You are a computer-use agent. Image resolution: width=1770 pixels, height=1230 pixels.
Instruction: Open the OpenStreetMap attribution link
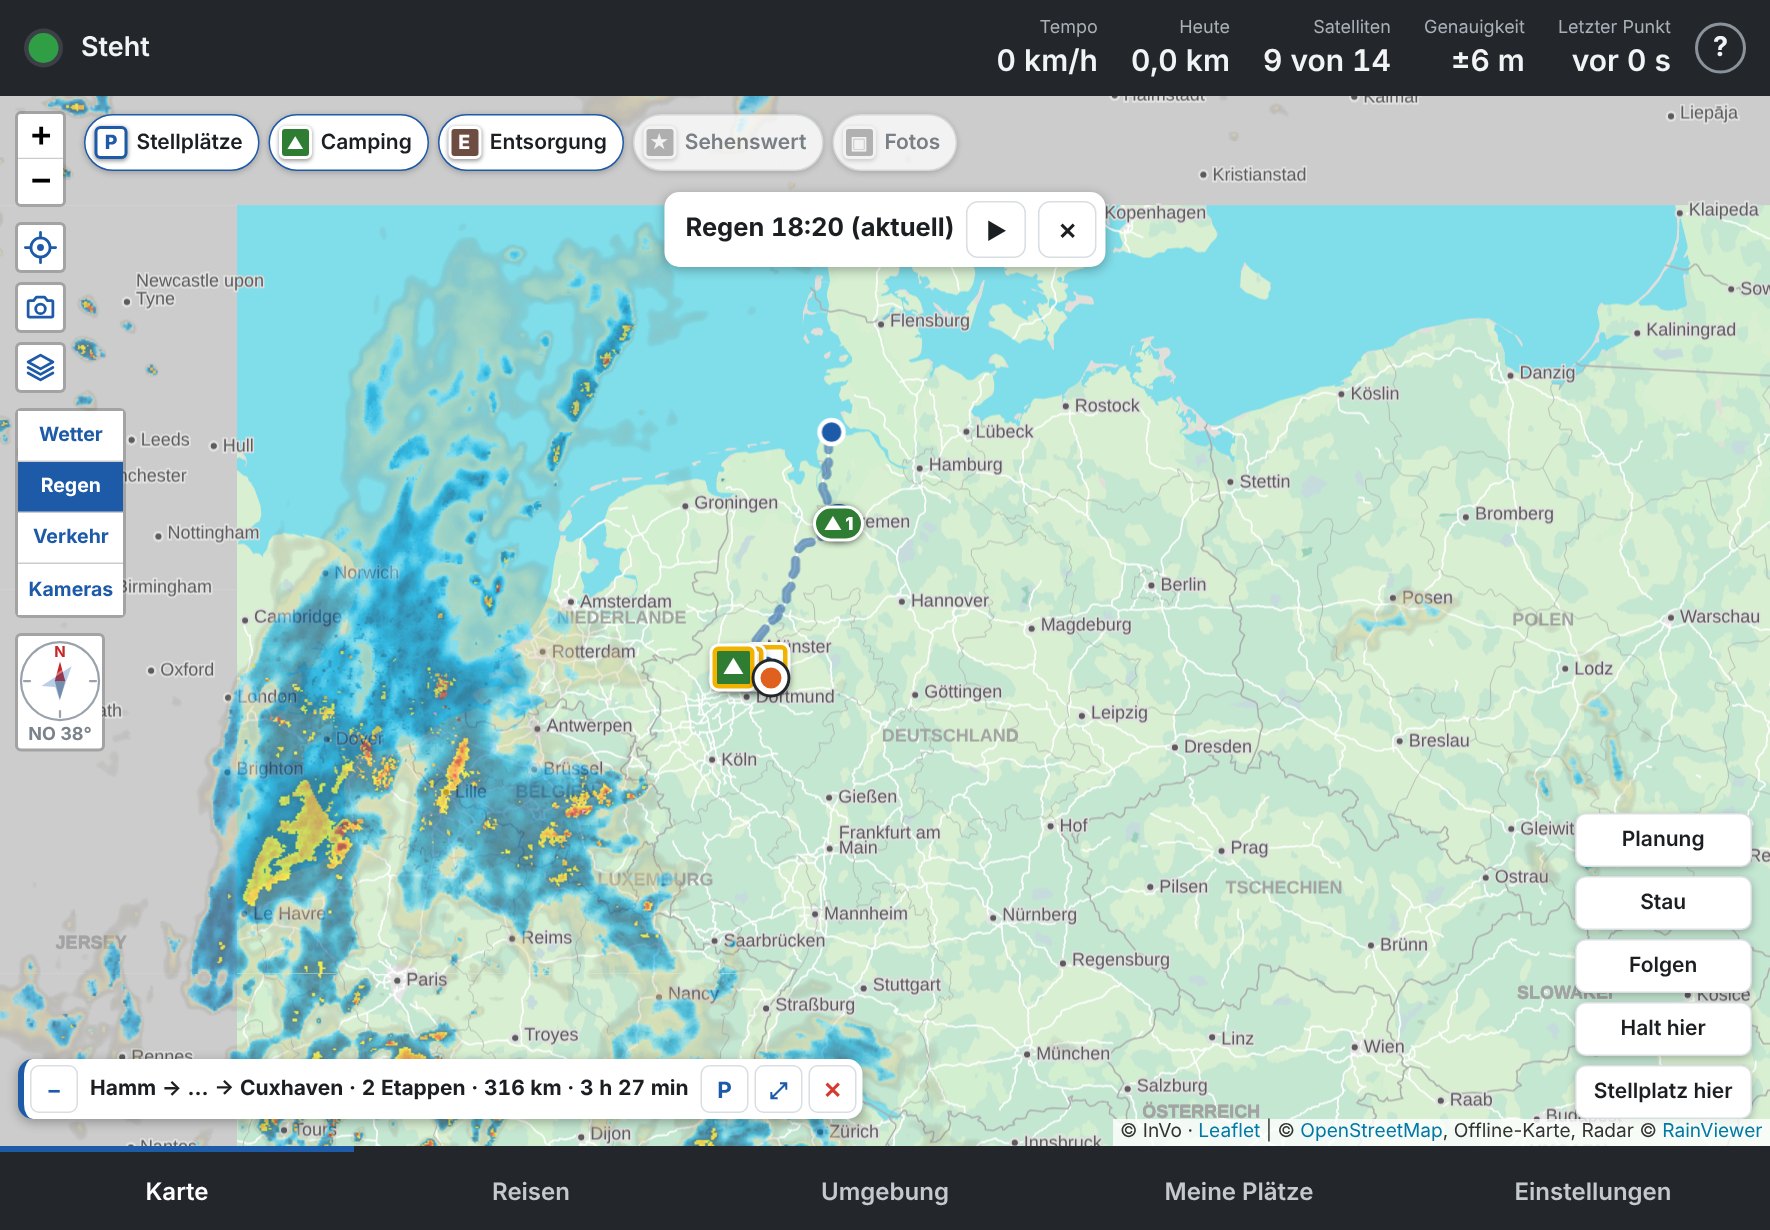pyautogui.click(x=1371, y=1131)
